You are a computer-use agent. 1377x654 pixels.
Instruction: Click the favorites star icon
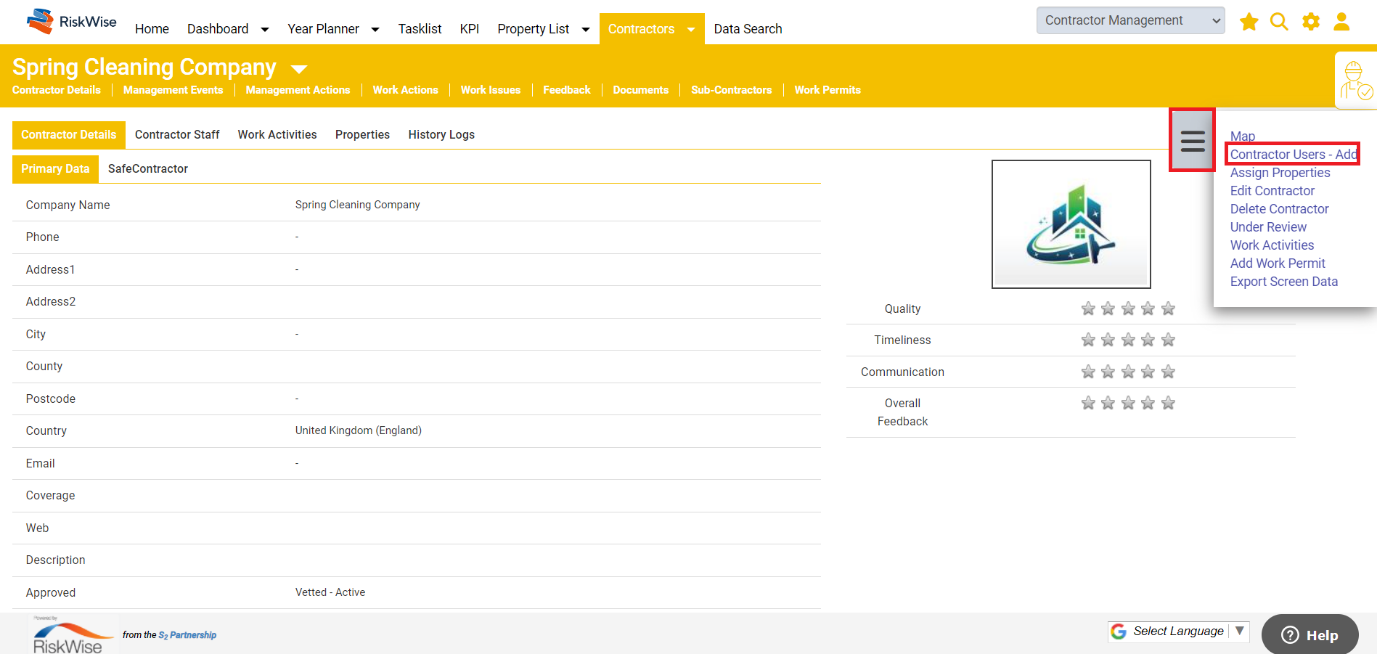1248,21
